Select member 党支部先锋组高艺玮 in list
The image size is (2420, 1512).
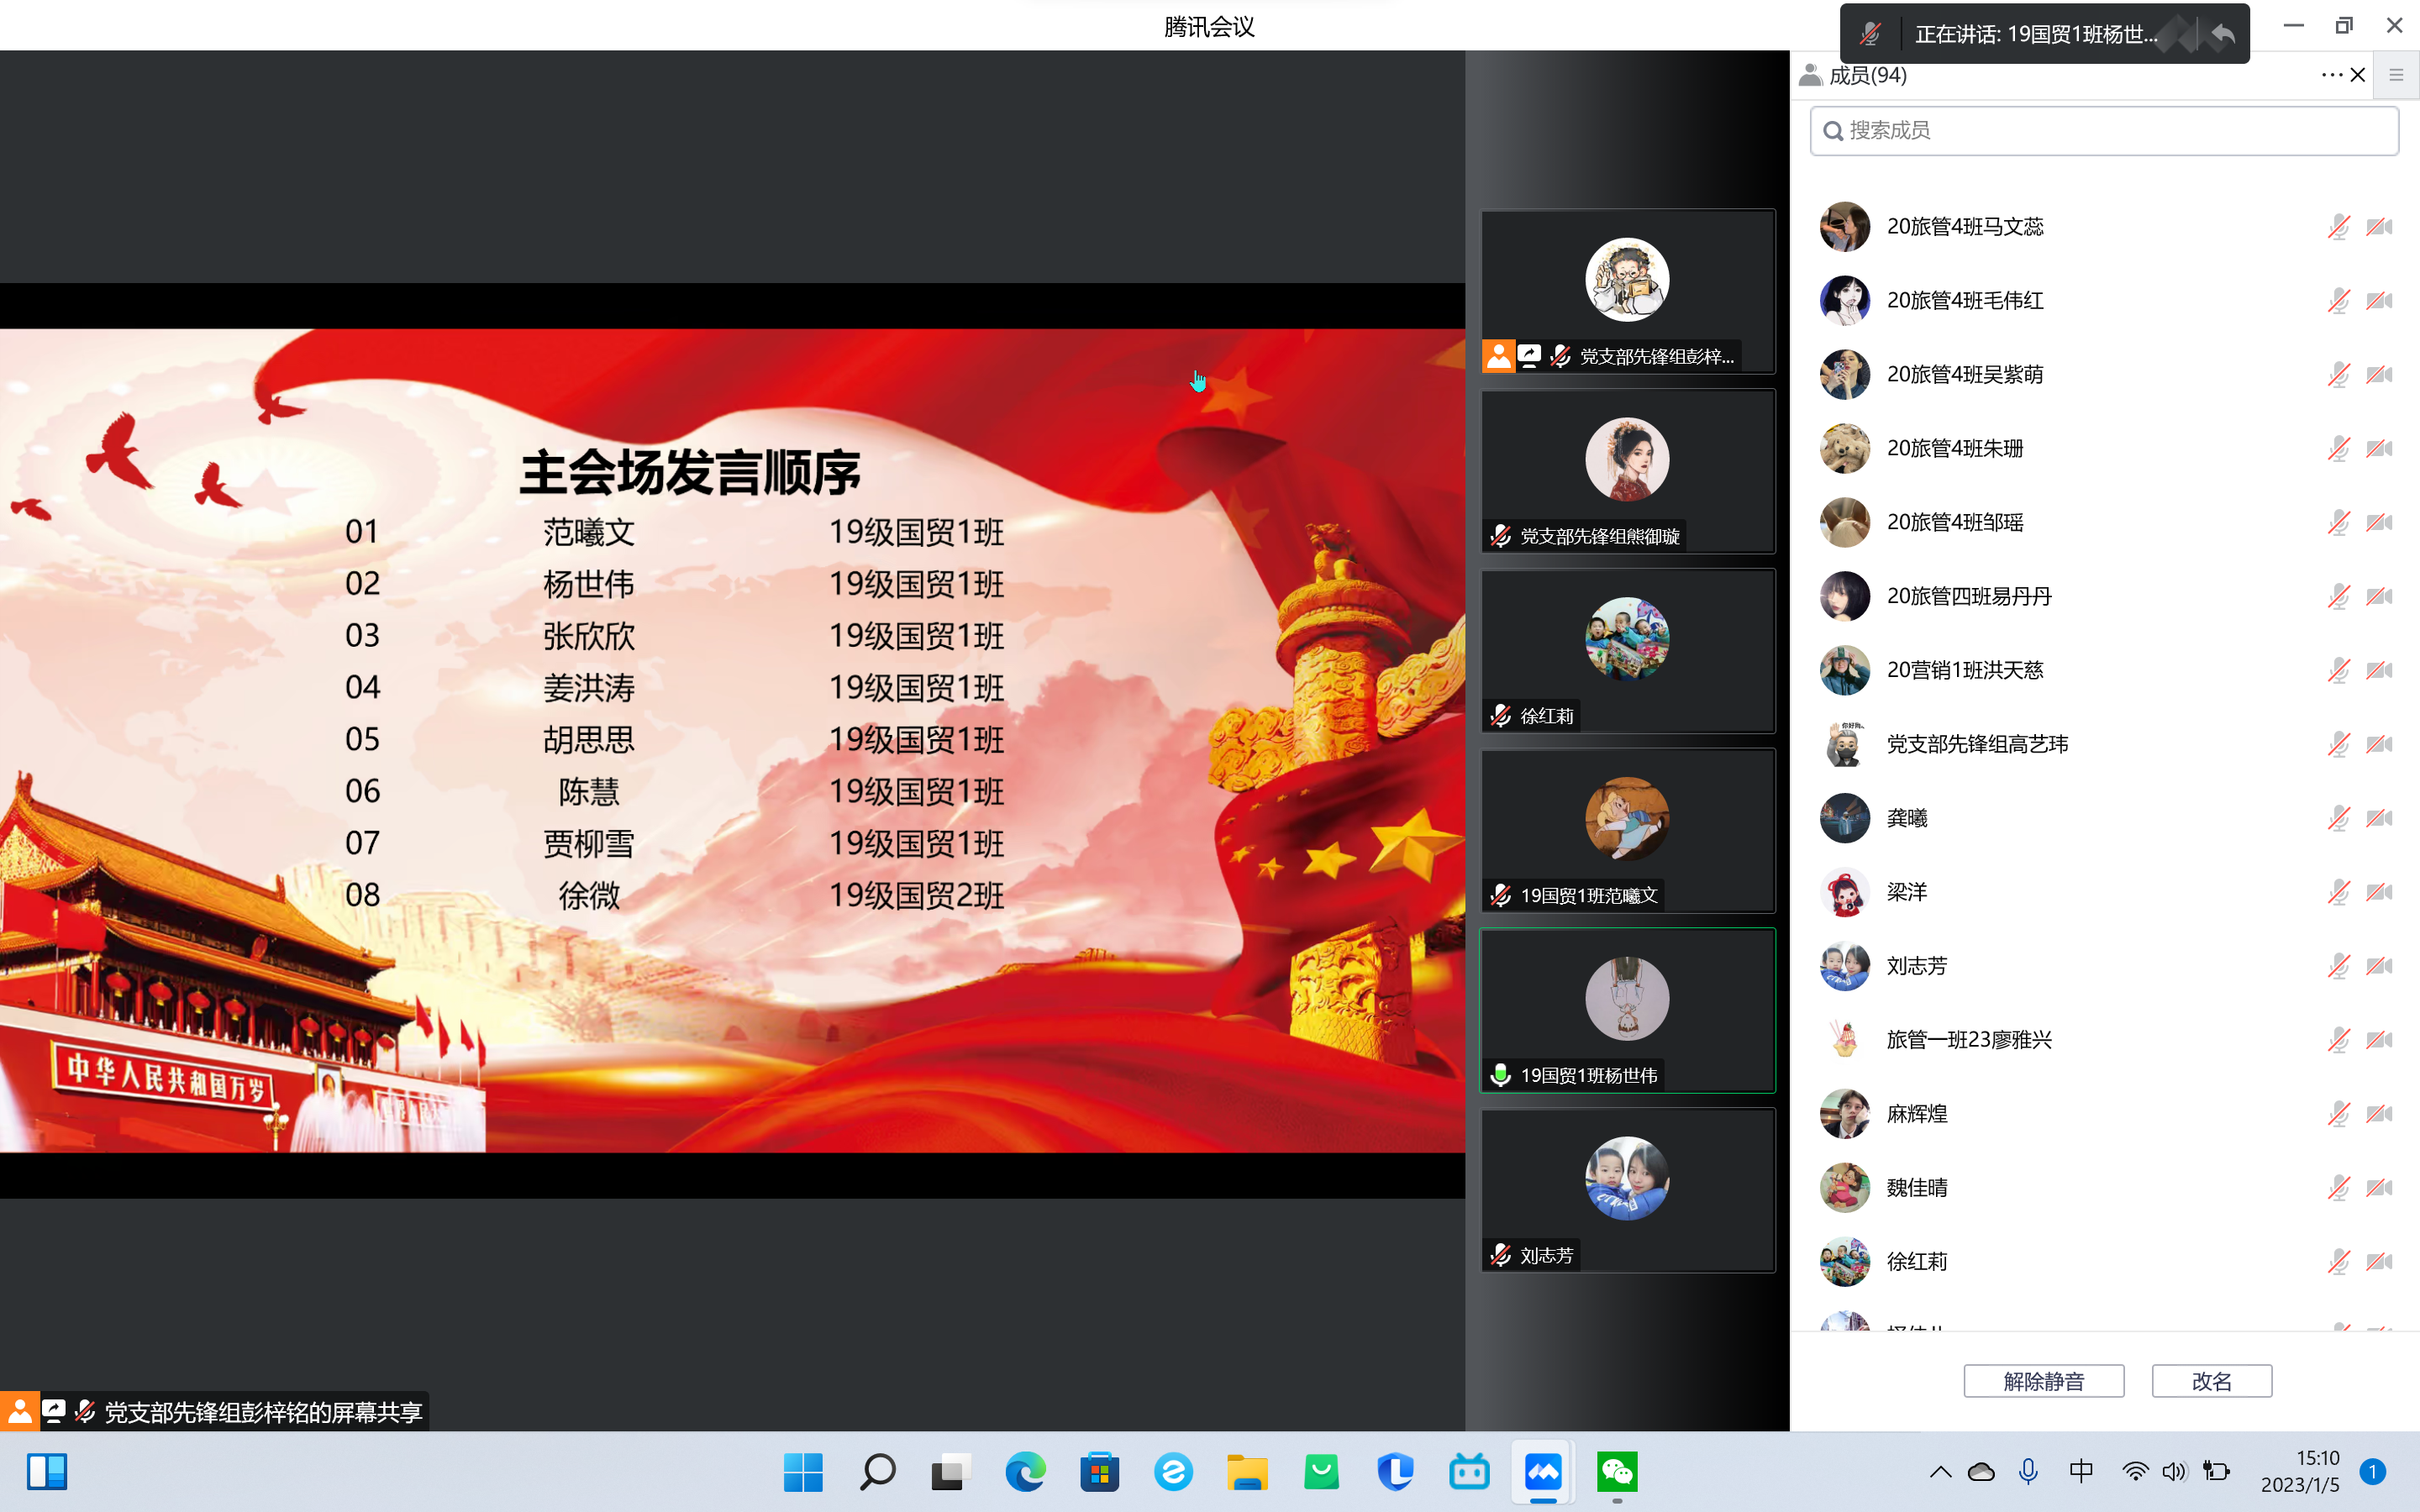coord(1976,744)
